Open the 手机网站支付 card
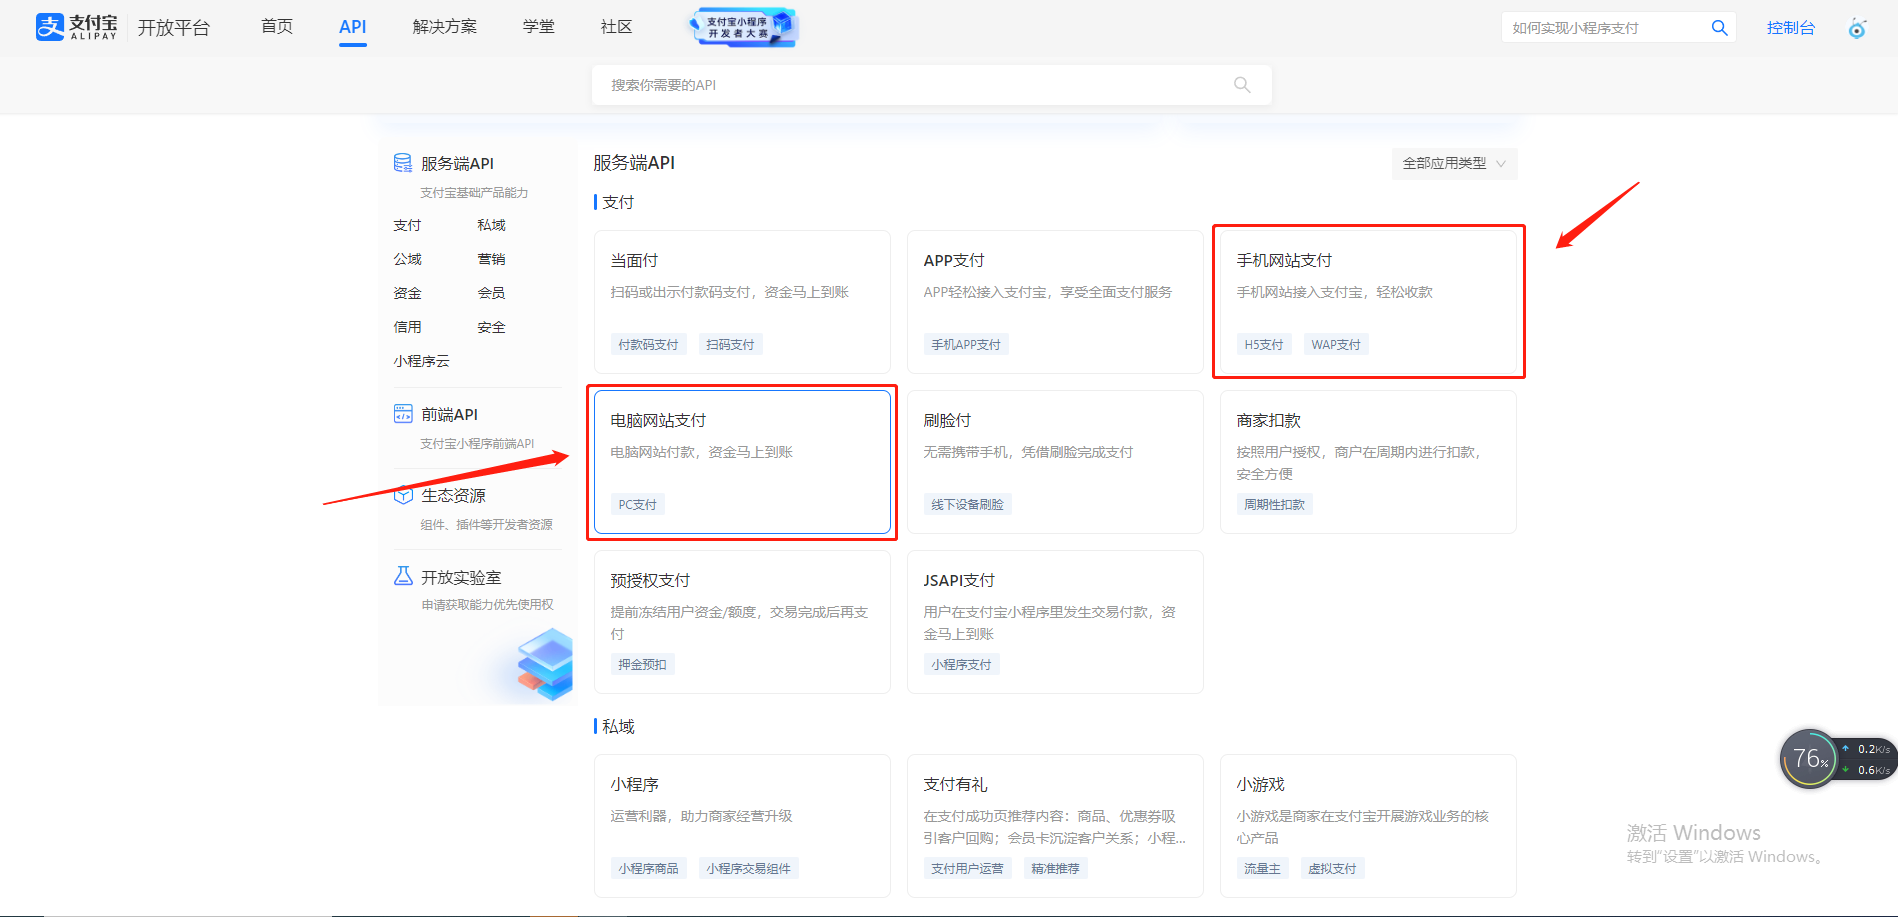Viewport: 1898px width, 917px height. [x=1367, y=301]
